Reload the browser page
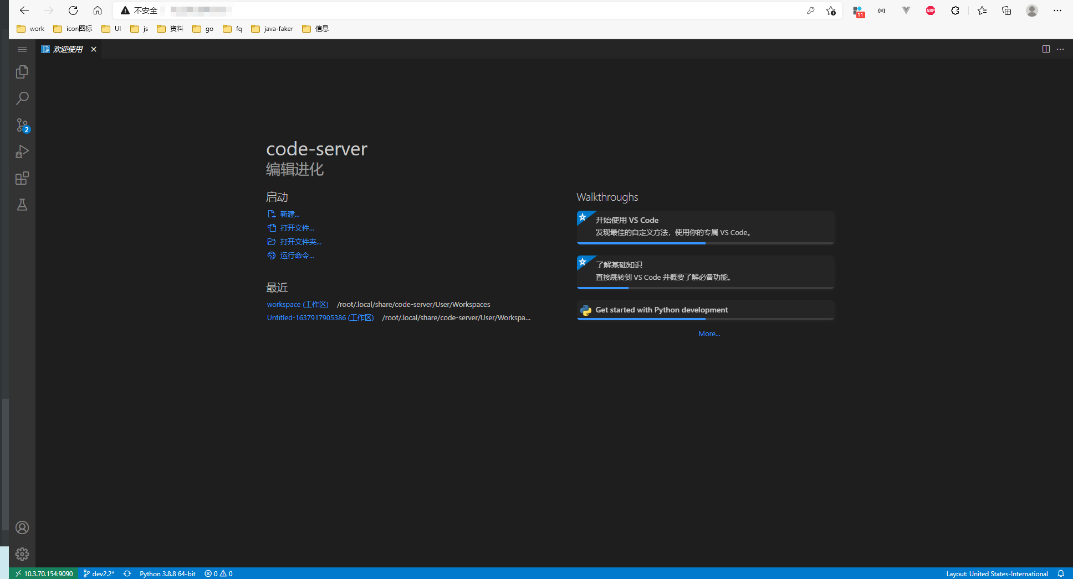 pos(73,10)
